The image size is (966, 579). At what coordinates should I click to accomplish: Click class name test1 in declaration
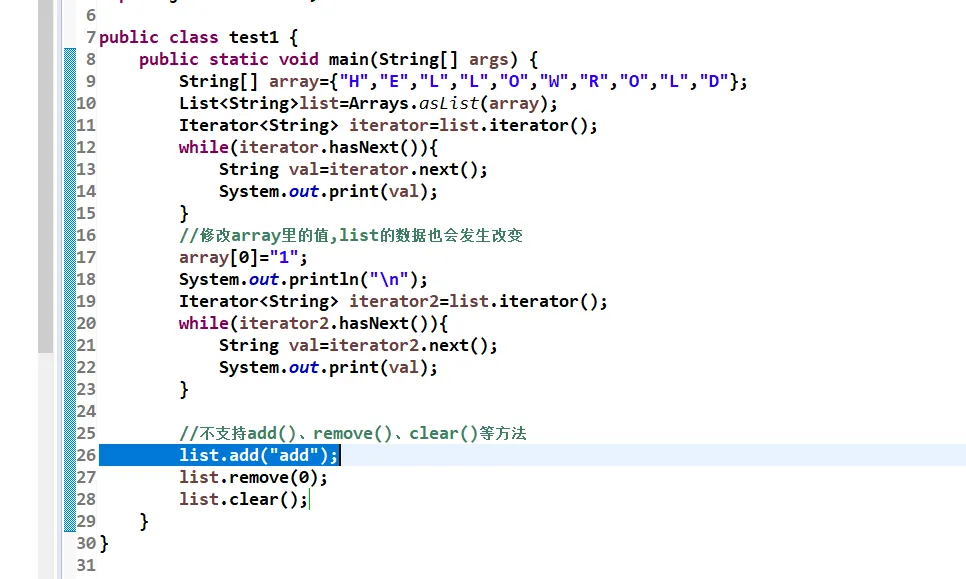(x=254, y=38)
